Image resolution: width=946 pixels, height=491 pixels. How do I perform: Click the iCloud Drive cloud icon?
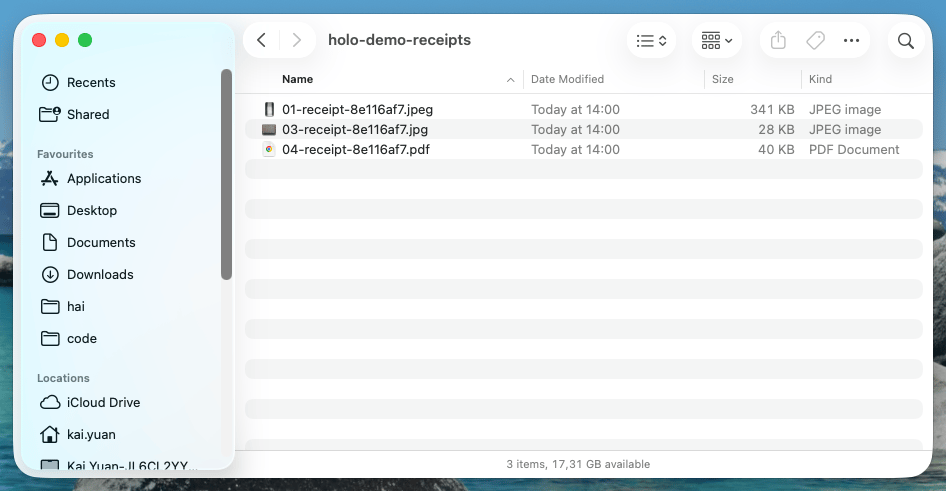point(50,402)
